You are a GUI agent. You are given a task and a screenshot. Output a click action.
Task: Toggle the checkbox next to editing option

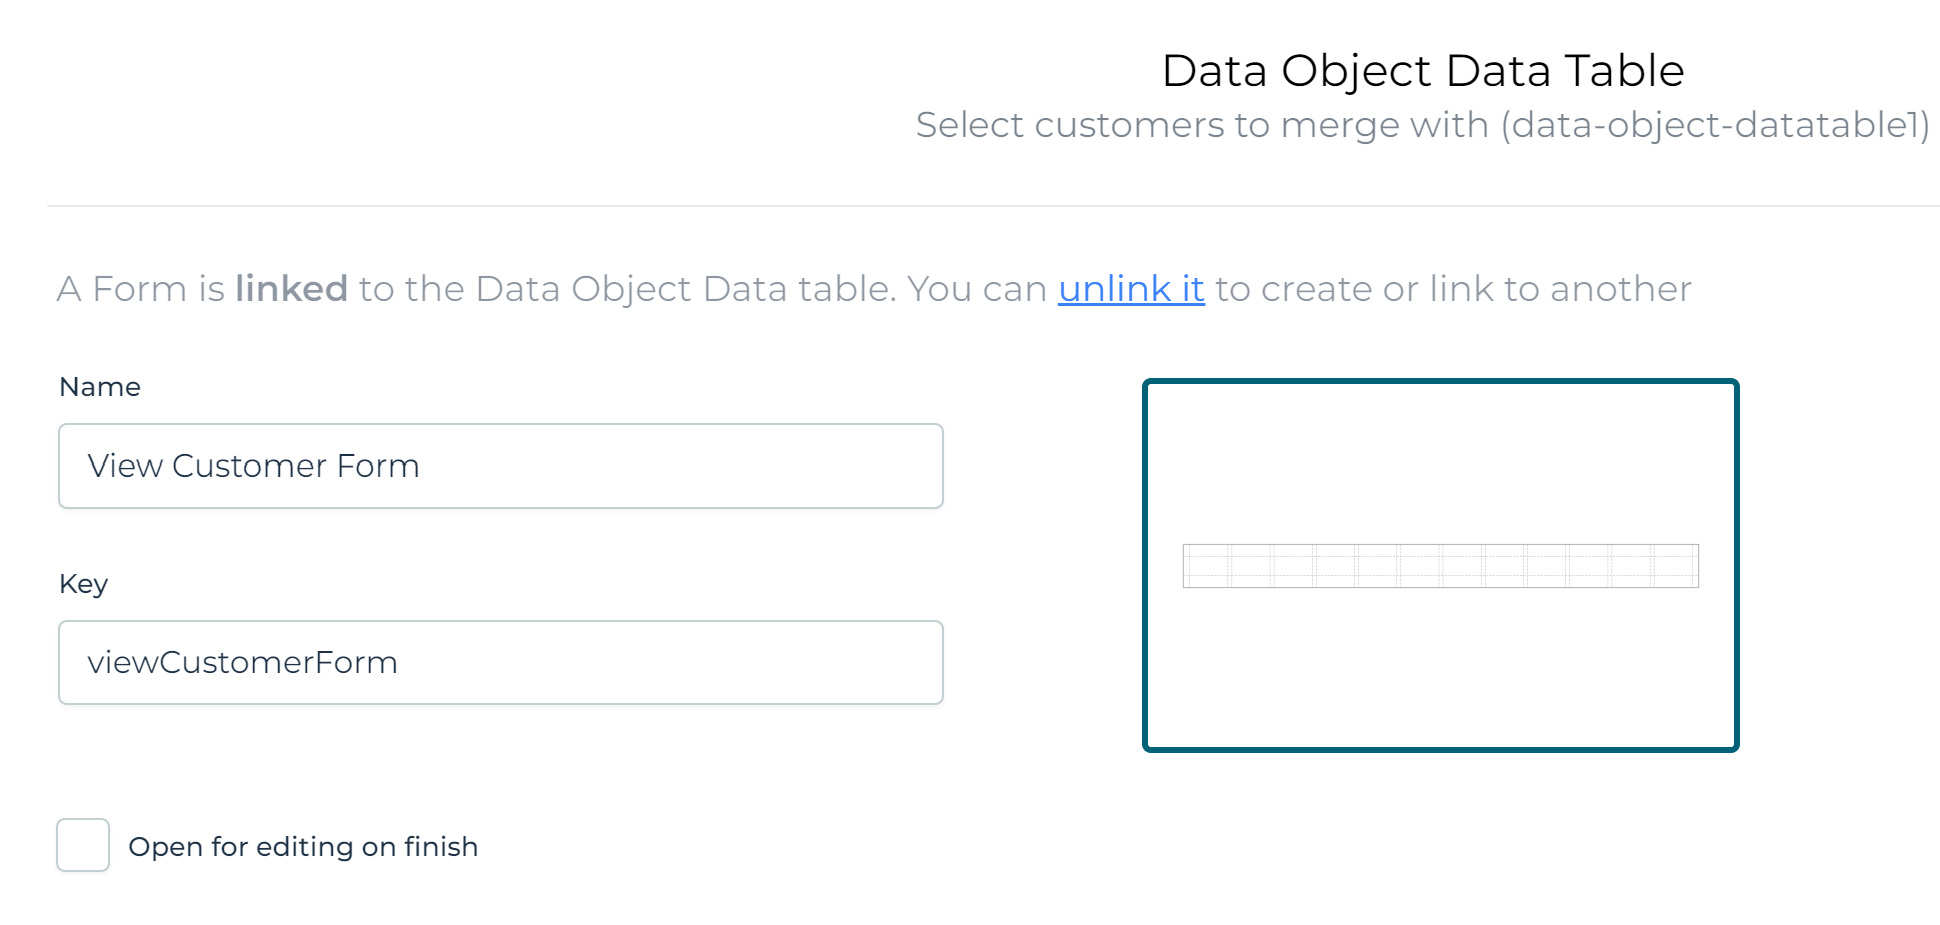(83, 845)
